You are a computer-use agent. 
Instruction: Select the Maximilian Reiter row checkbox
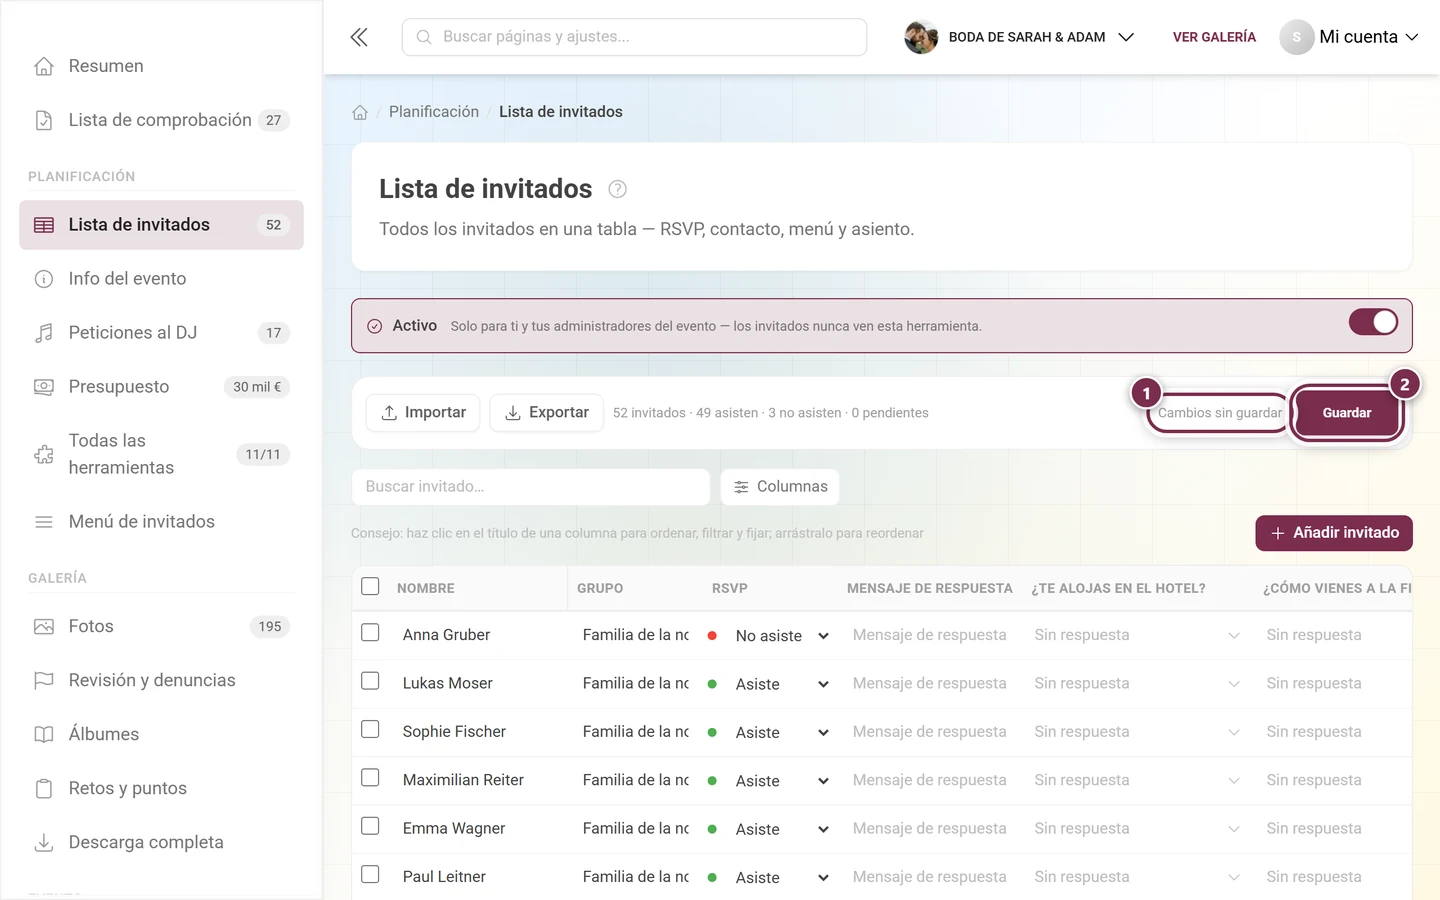[370, 778]
